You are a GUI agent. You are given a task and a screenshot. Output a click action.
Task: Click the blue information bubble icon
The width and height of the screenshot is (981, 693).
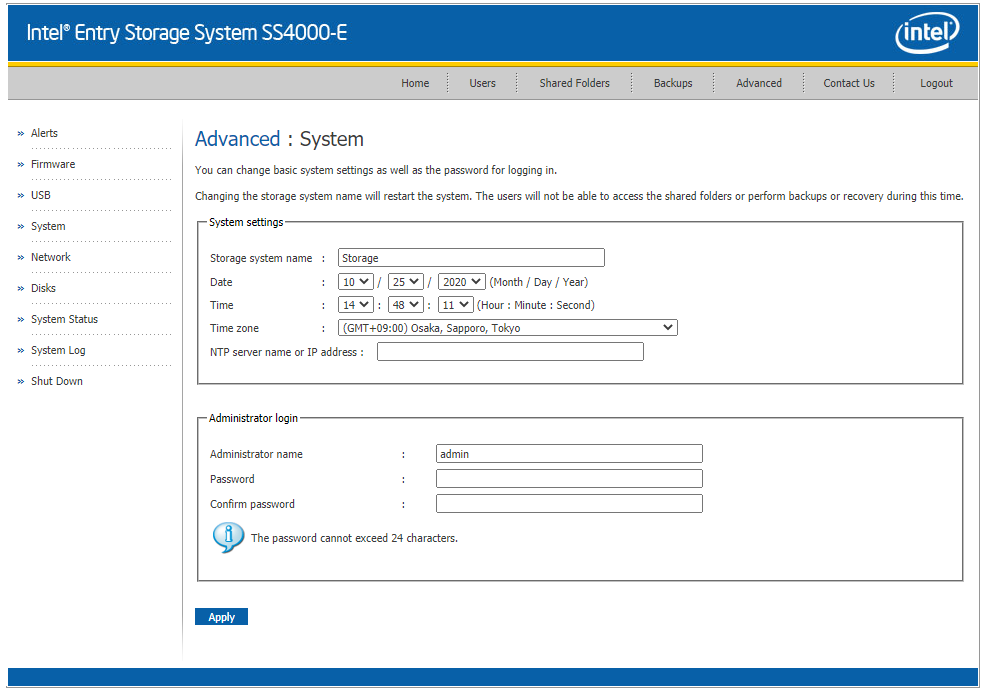(x=228, y=538)
